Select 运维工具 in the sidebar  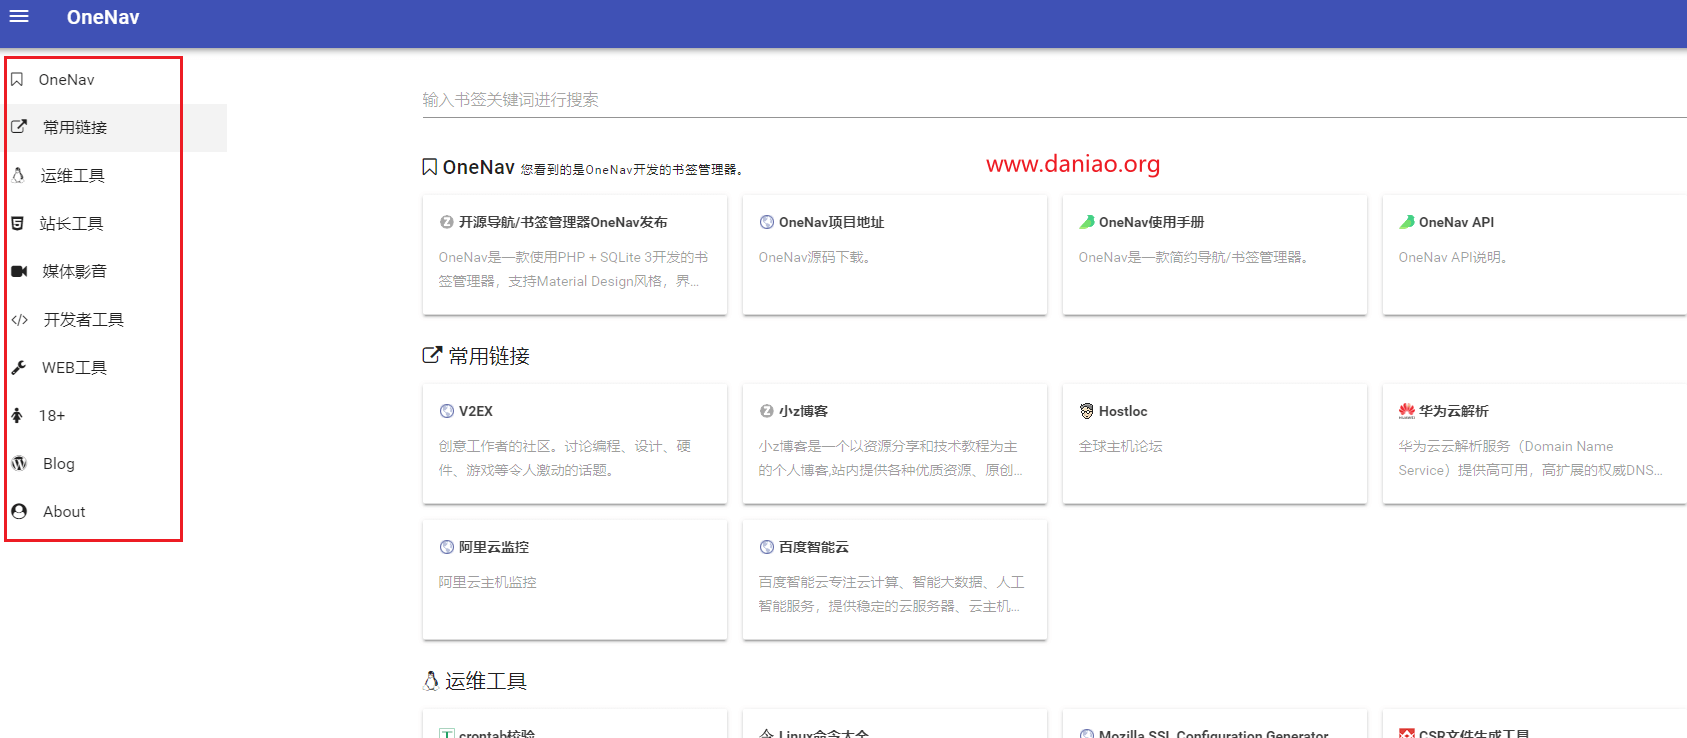point(73,176)
